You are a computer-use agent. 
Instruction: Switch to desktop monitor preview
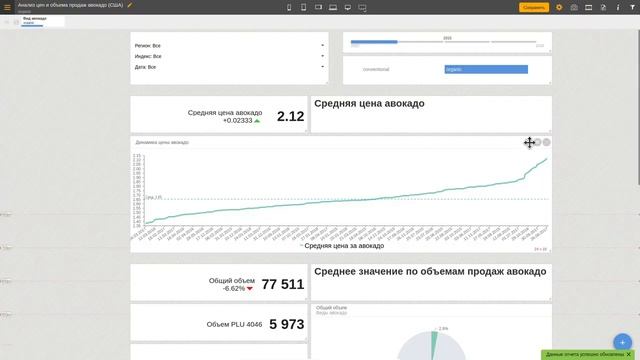pos(347,7)
